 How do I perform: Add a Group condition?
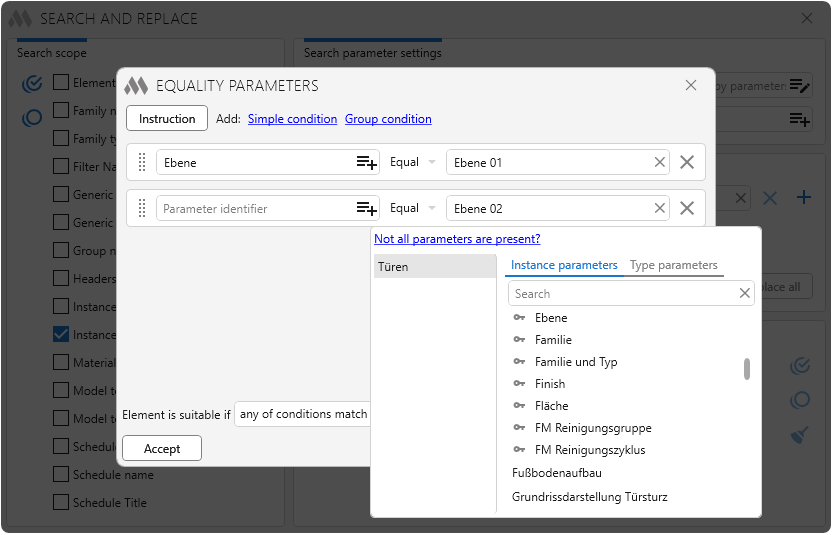pyautogui.click(x=388, y=119)
